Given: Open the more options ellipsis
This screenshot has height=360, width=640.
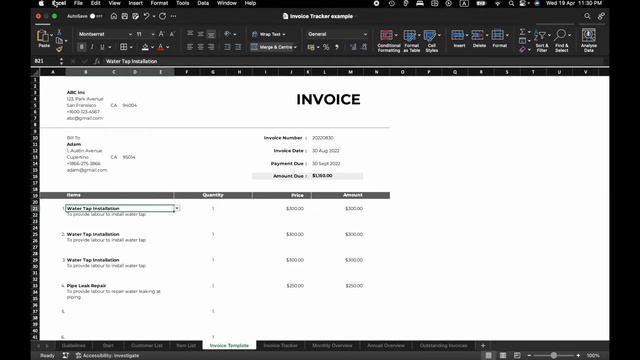Looking at the screenshot, I should point(173,16).
